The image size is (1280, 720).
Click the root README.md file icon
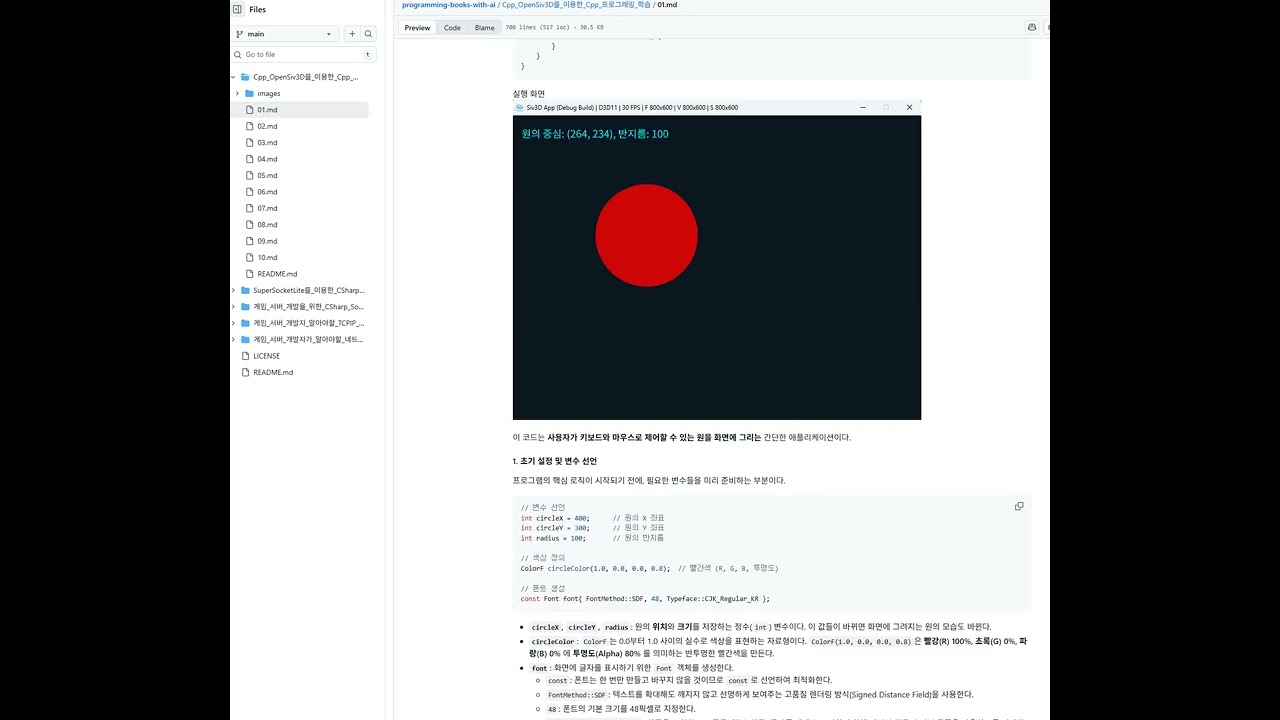click(245, 372)
